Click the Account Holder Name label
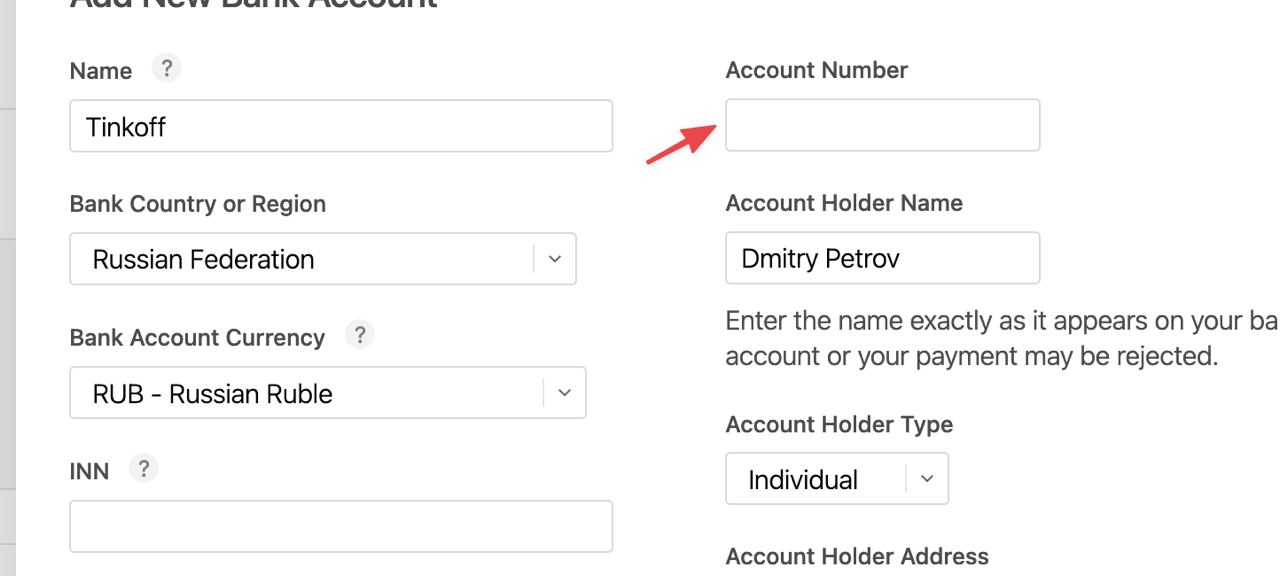This screenshot has width=1280, height=576. [x=844, y=203]
